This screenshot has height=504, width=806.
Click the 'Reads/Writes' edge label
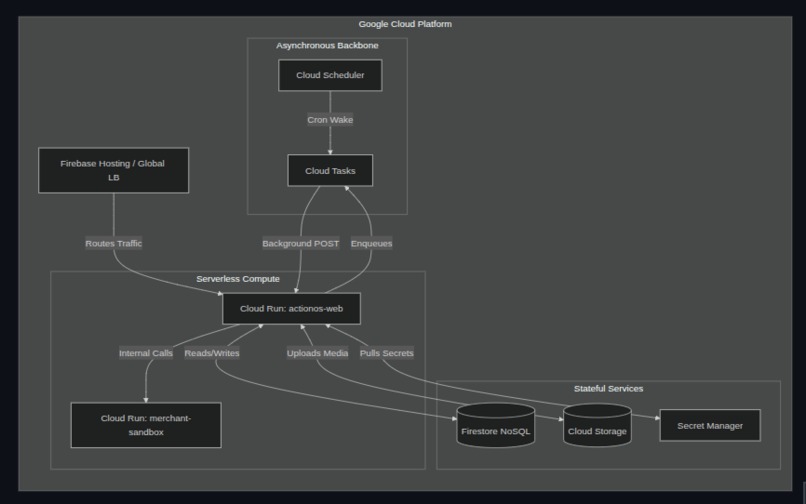(212, 353)
